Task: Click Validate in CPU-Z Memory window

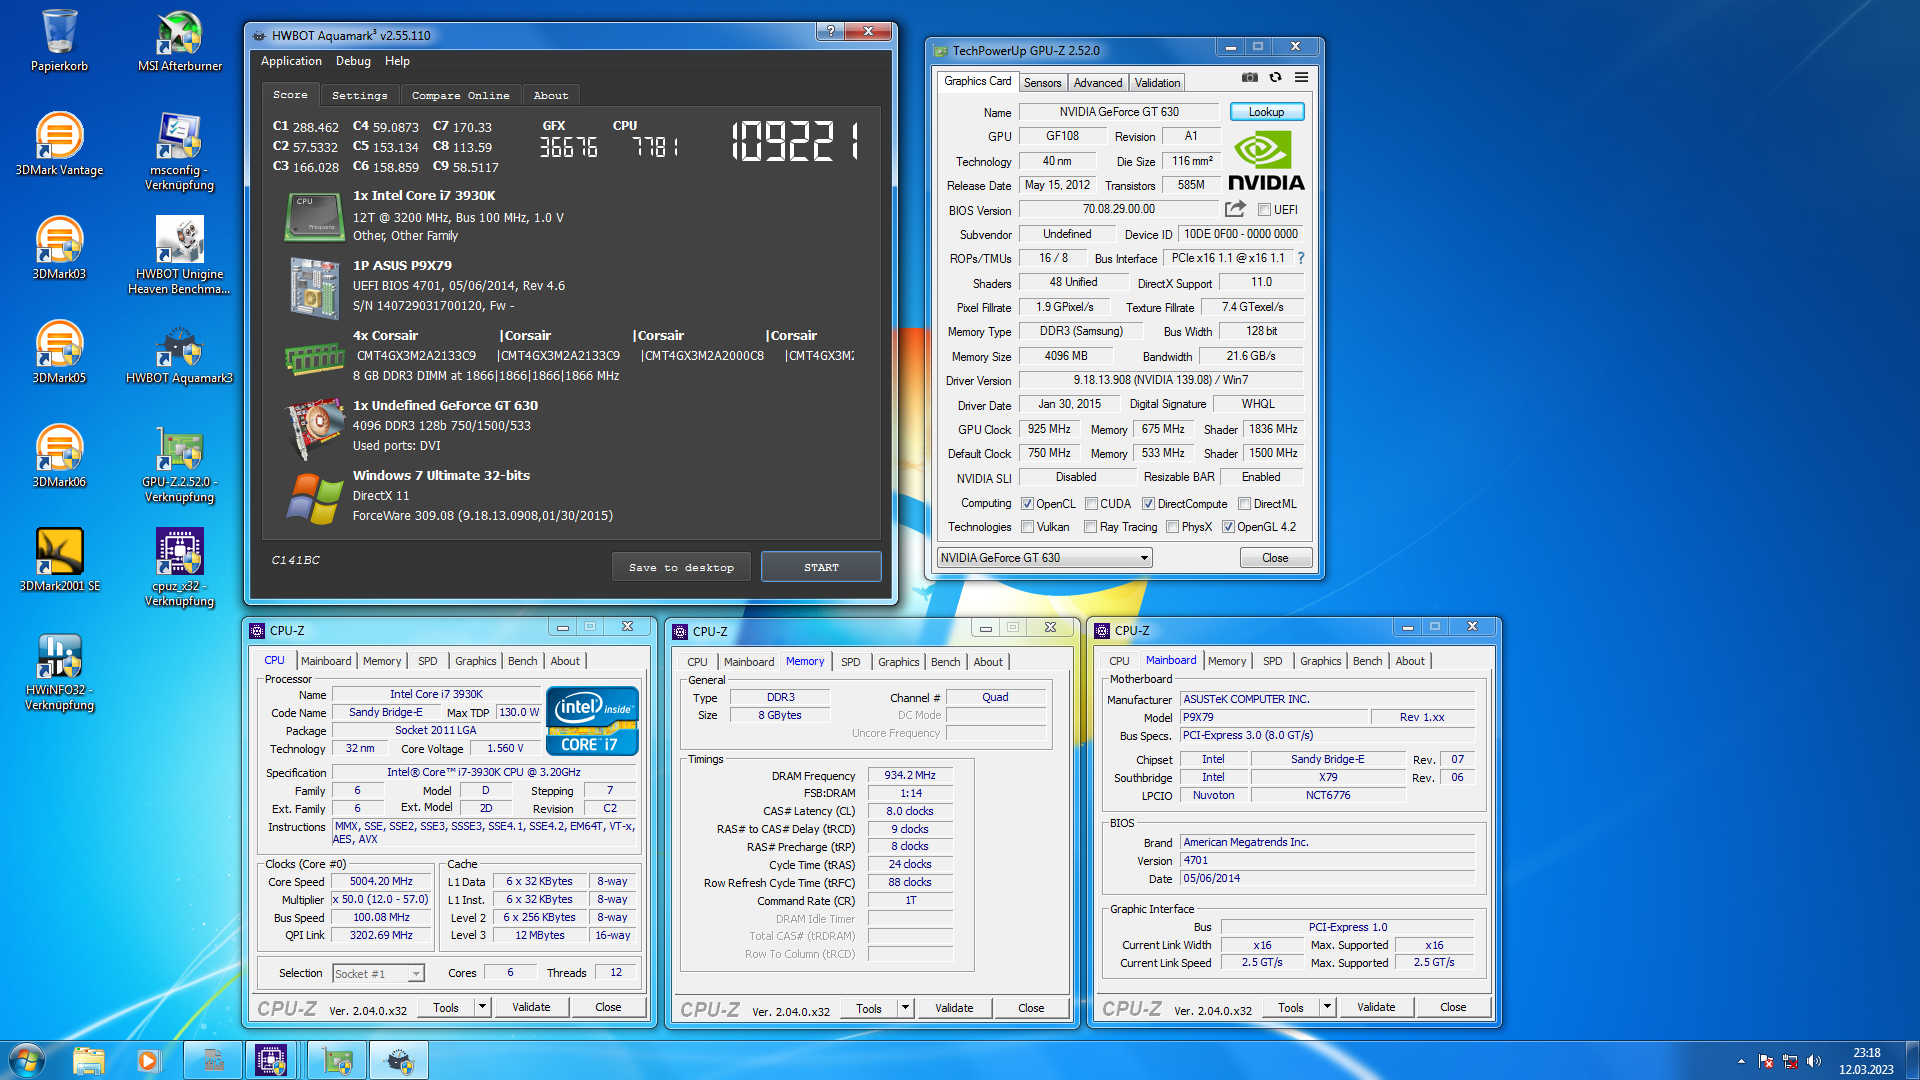Action: (x=954, y=1008)
